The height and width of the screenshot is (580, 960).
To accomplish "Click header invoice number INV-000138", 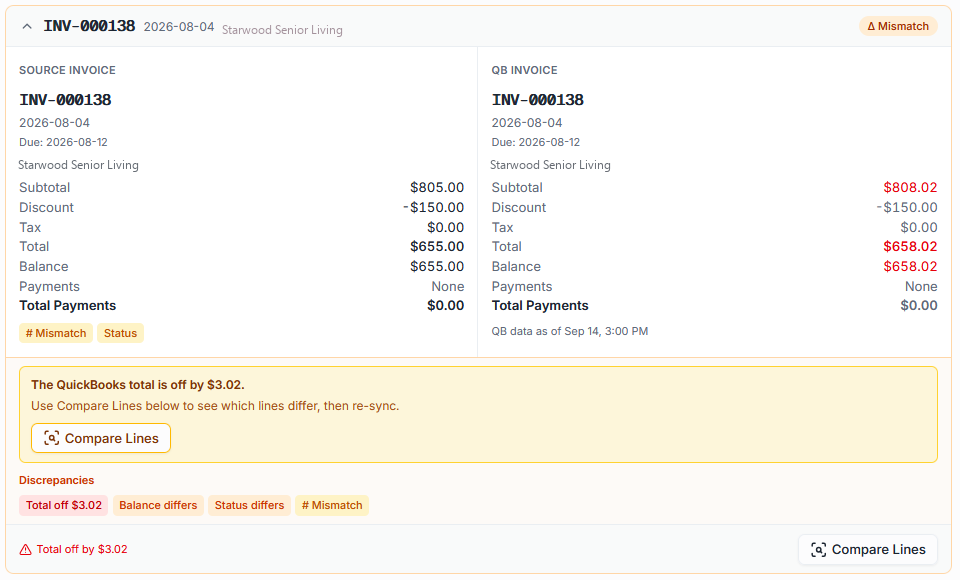I will 89,26.
